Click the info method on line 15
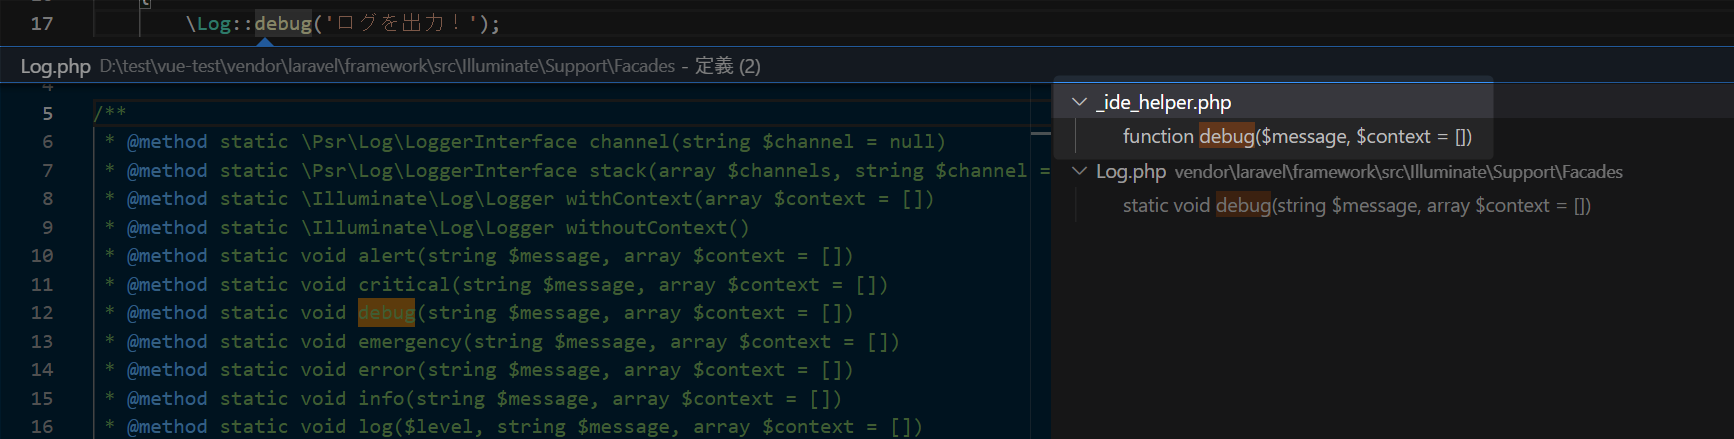1734x439 pixels. coord(381,399)
